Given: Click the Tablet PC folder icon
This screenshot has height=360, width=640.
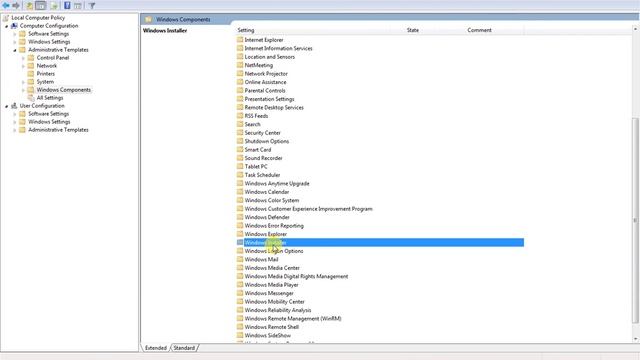Looking at the screenshot, I should click(240, 166).
